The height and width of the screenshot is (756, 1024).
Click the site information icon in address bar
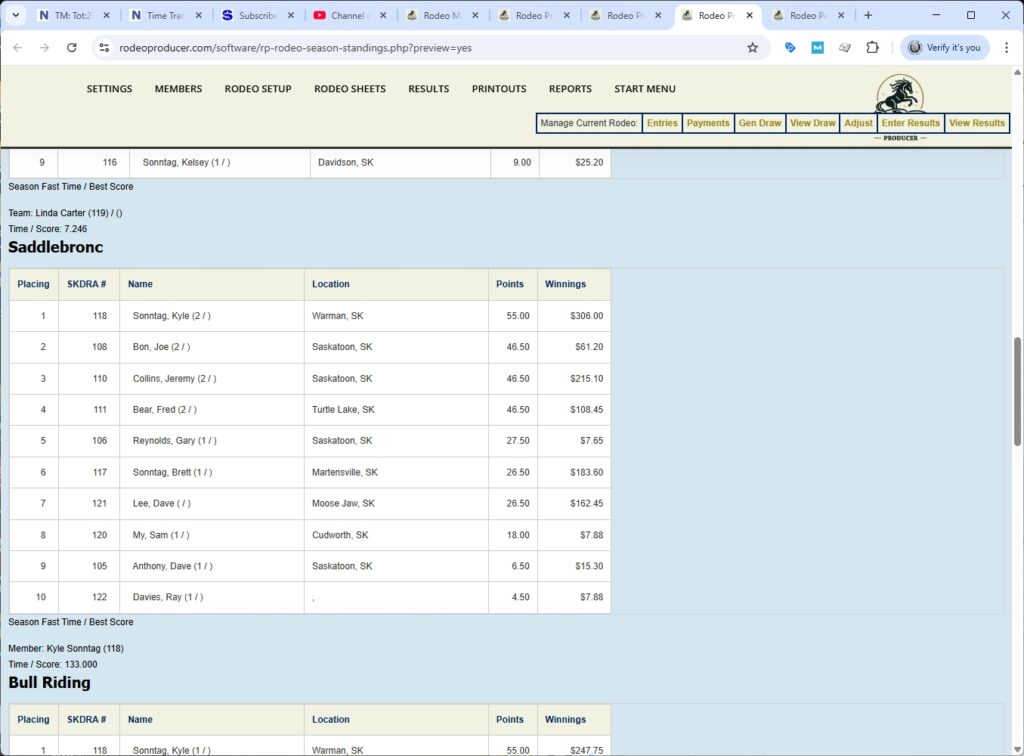[x=106, y=47]
